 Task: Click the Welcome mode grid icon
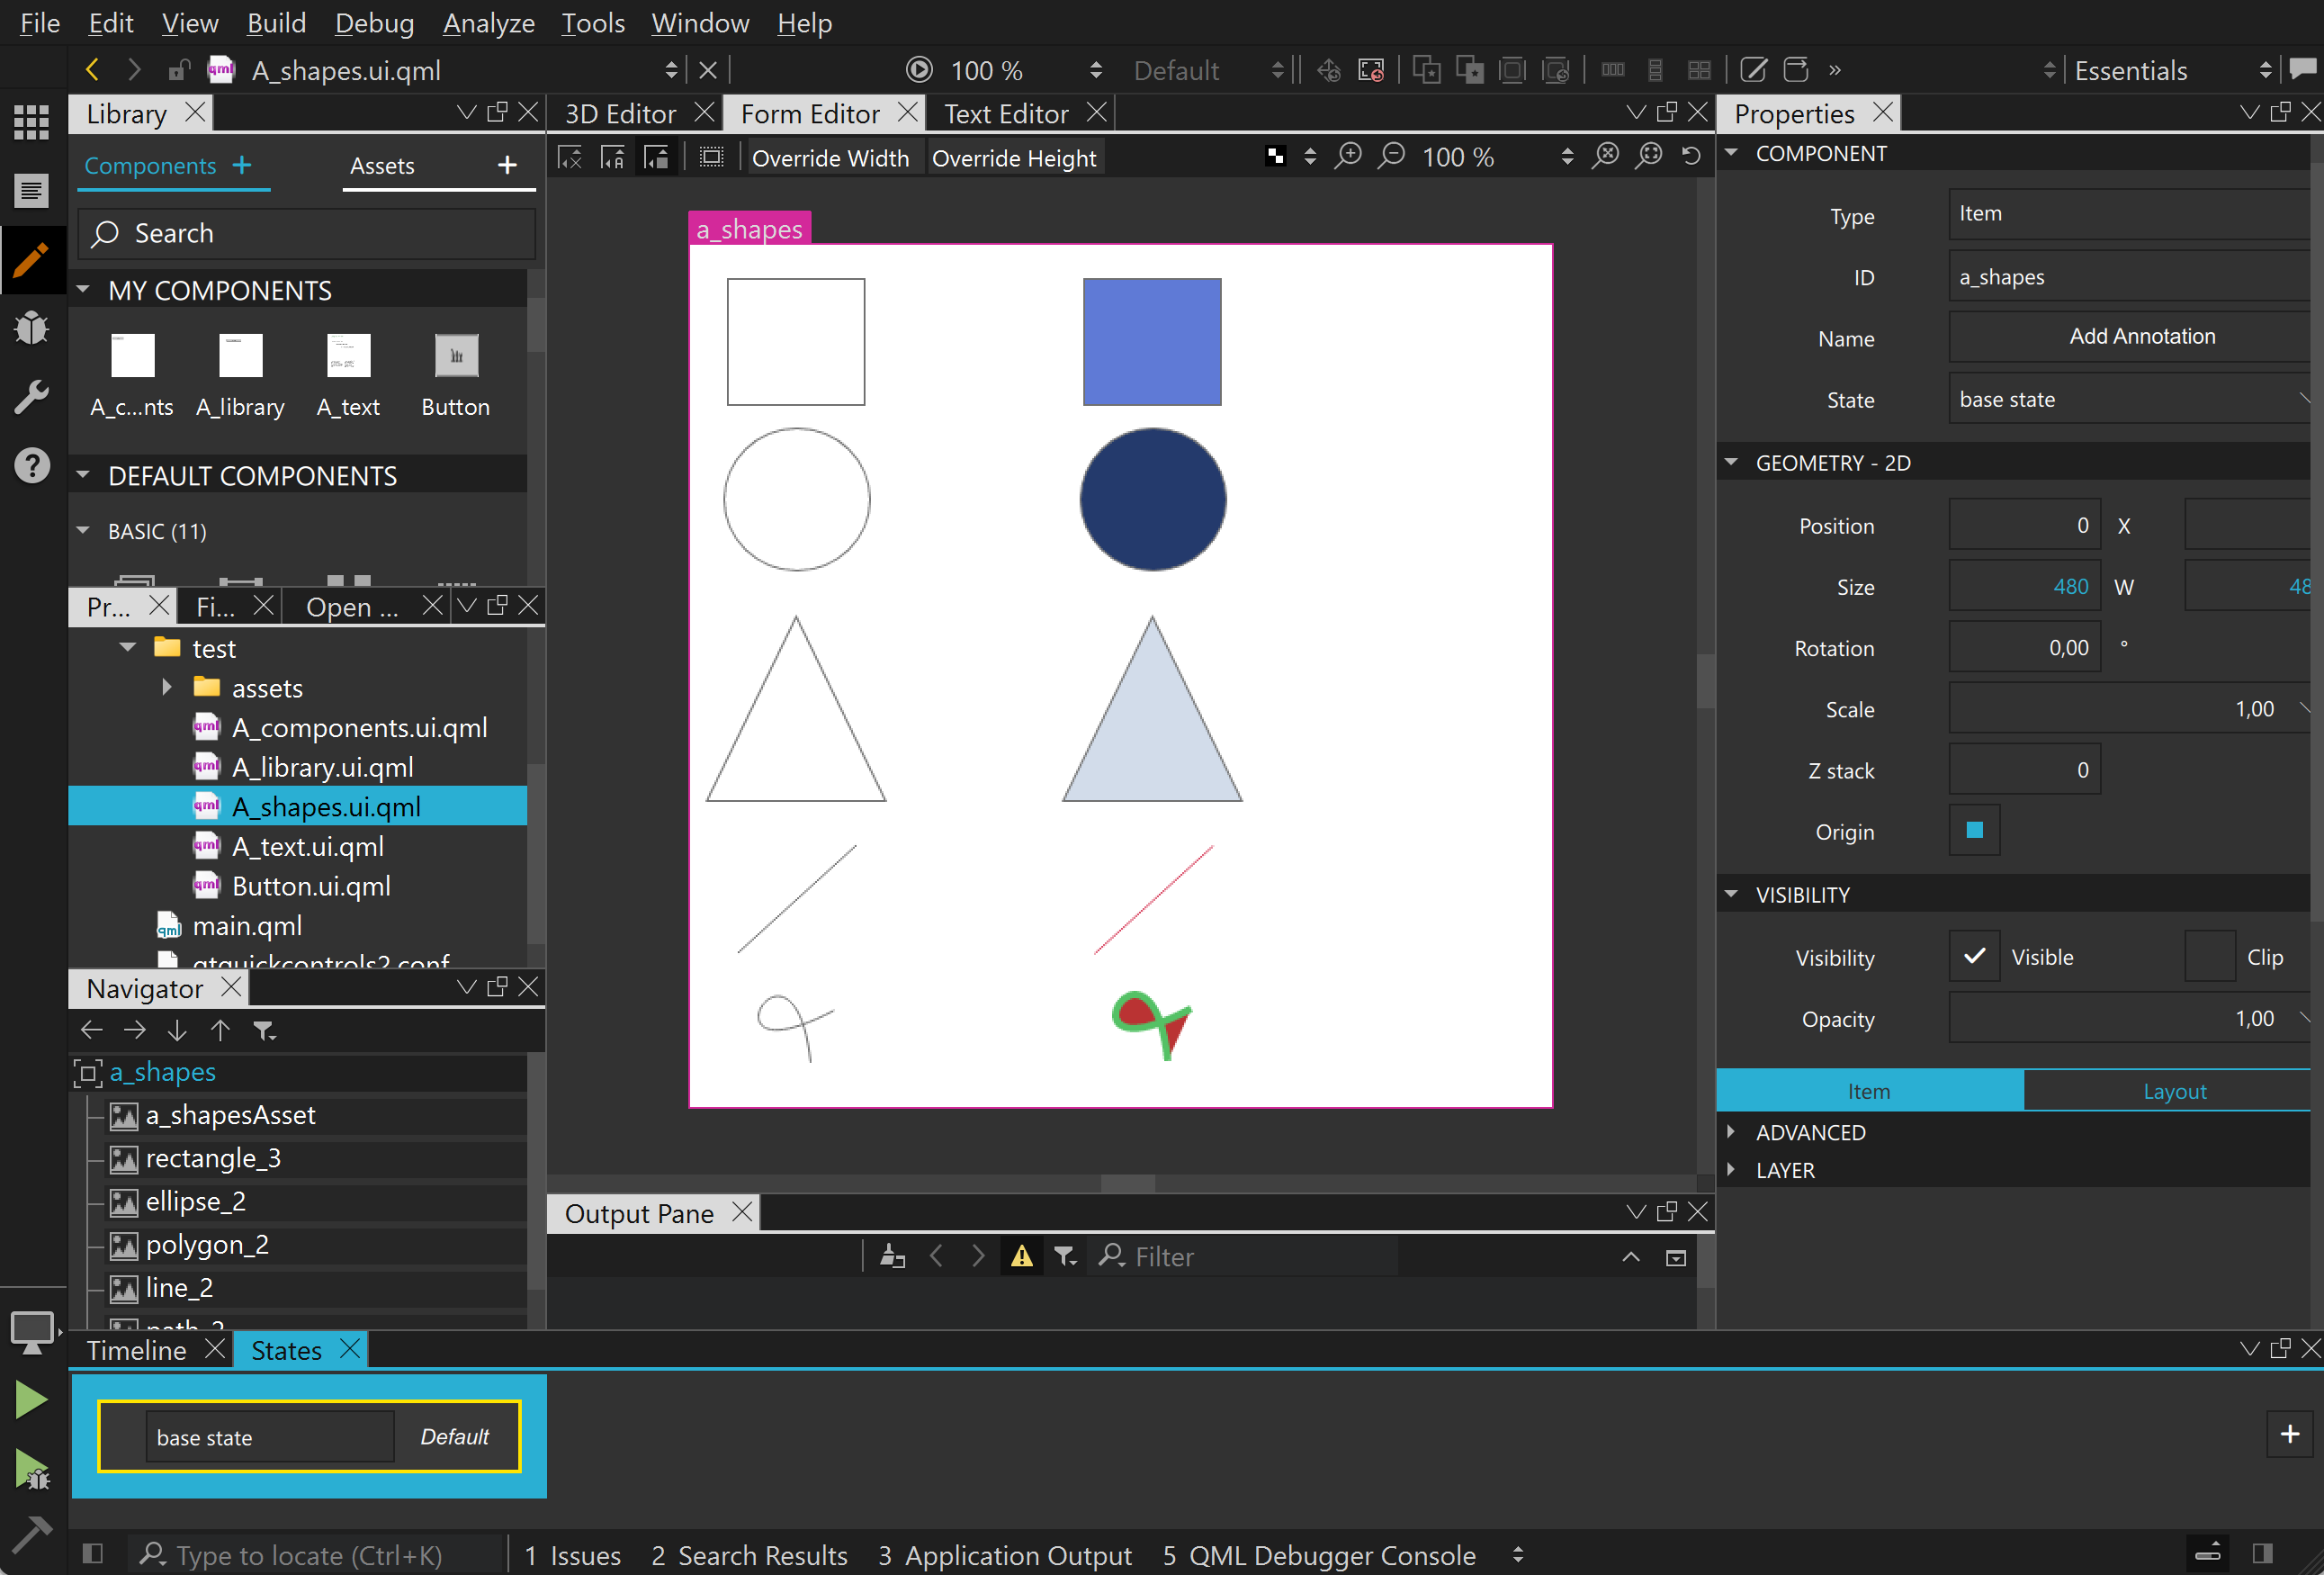(31, 122)
